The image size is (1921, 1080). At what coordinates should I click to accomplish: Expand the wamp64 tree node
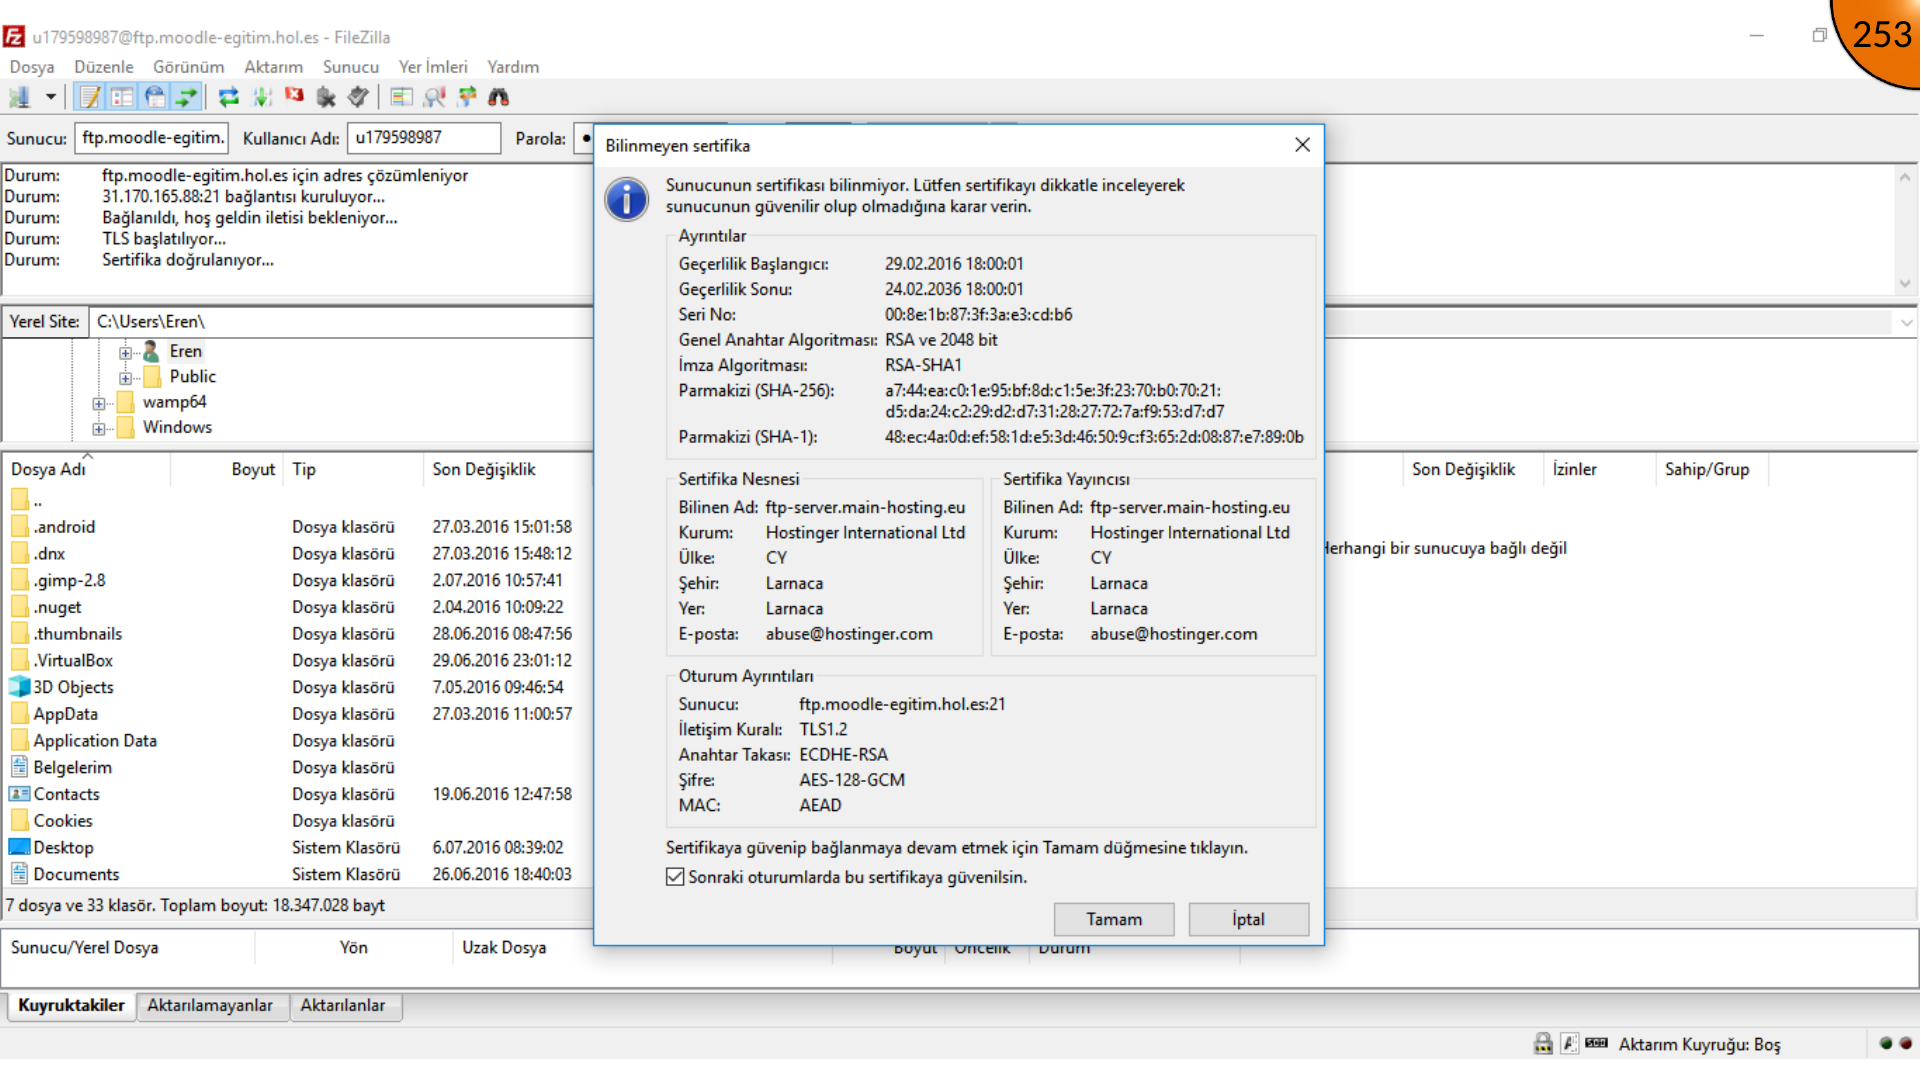98,404
